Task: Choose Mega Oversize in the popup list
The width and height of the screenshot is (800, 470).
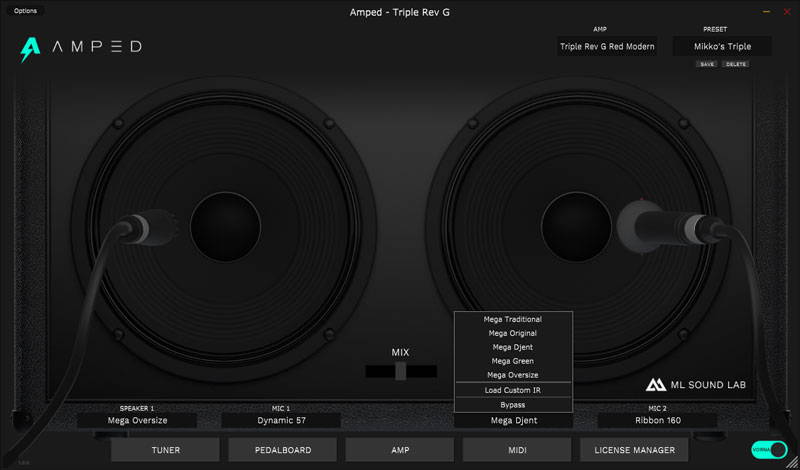Action: tap(513, 375)
